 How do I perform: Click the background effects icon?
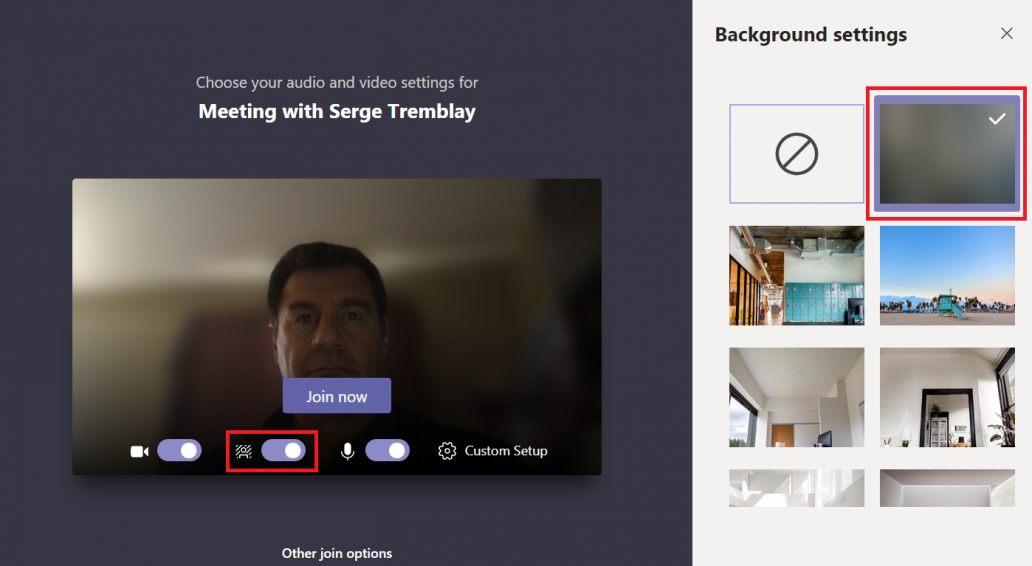(244, 451)
